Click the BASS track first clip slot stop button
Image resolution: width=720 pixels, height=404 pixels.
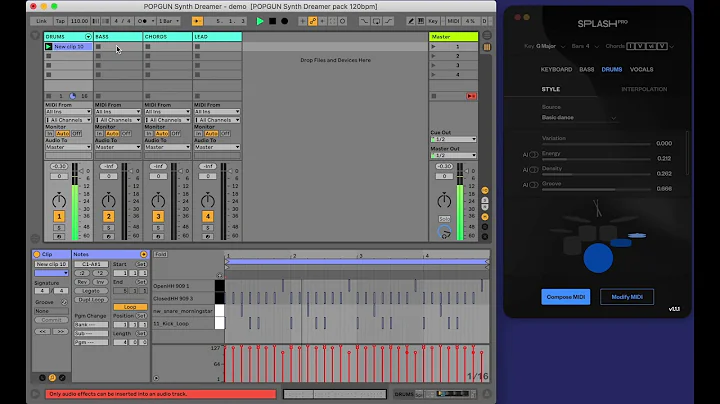click(x=98, y=46)
